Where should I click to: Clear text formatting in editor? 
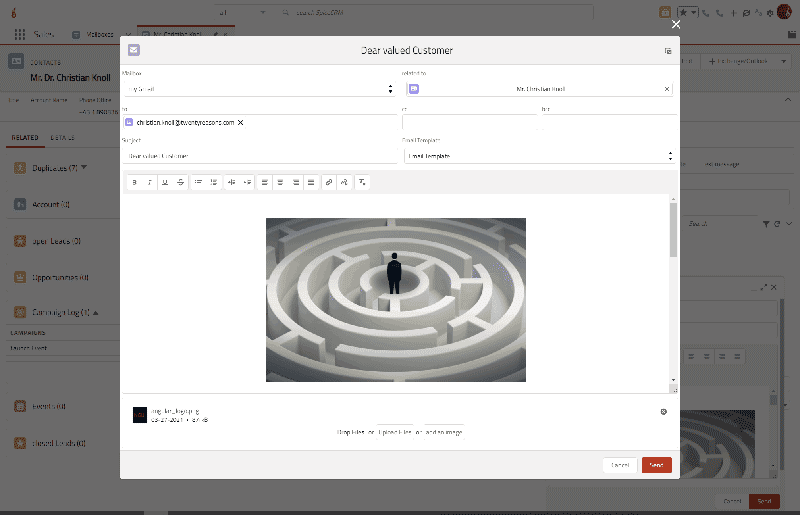(x=362, y=182)
